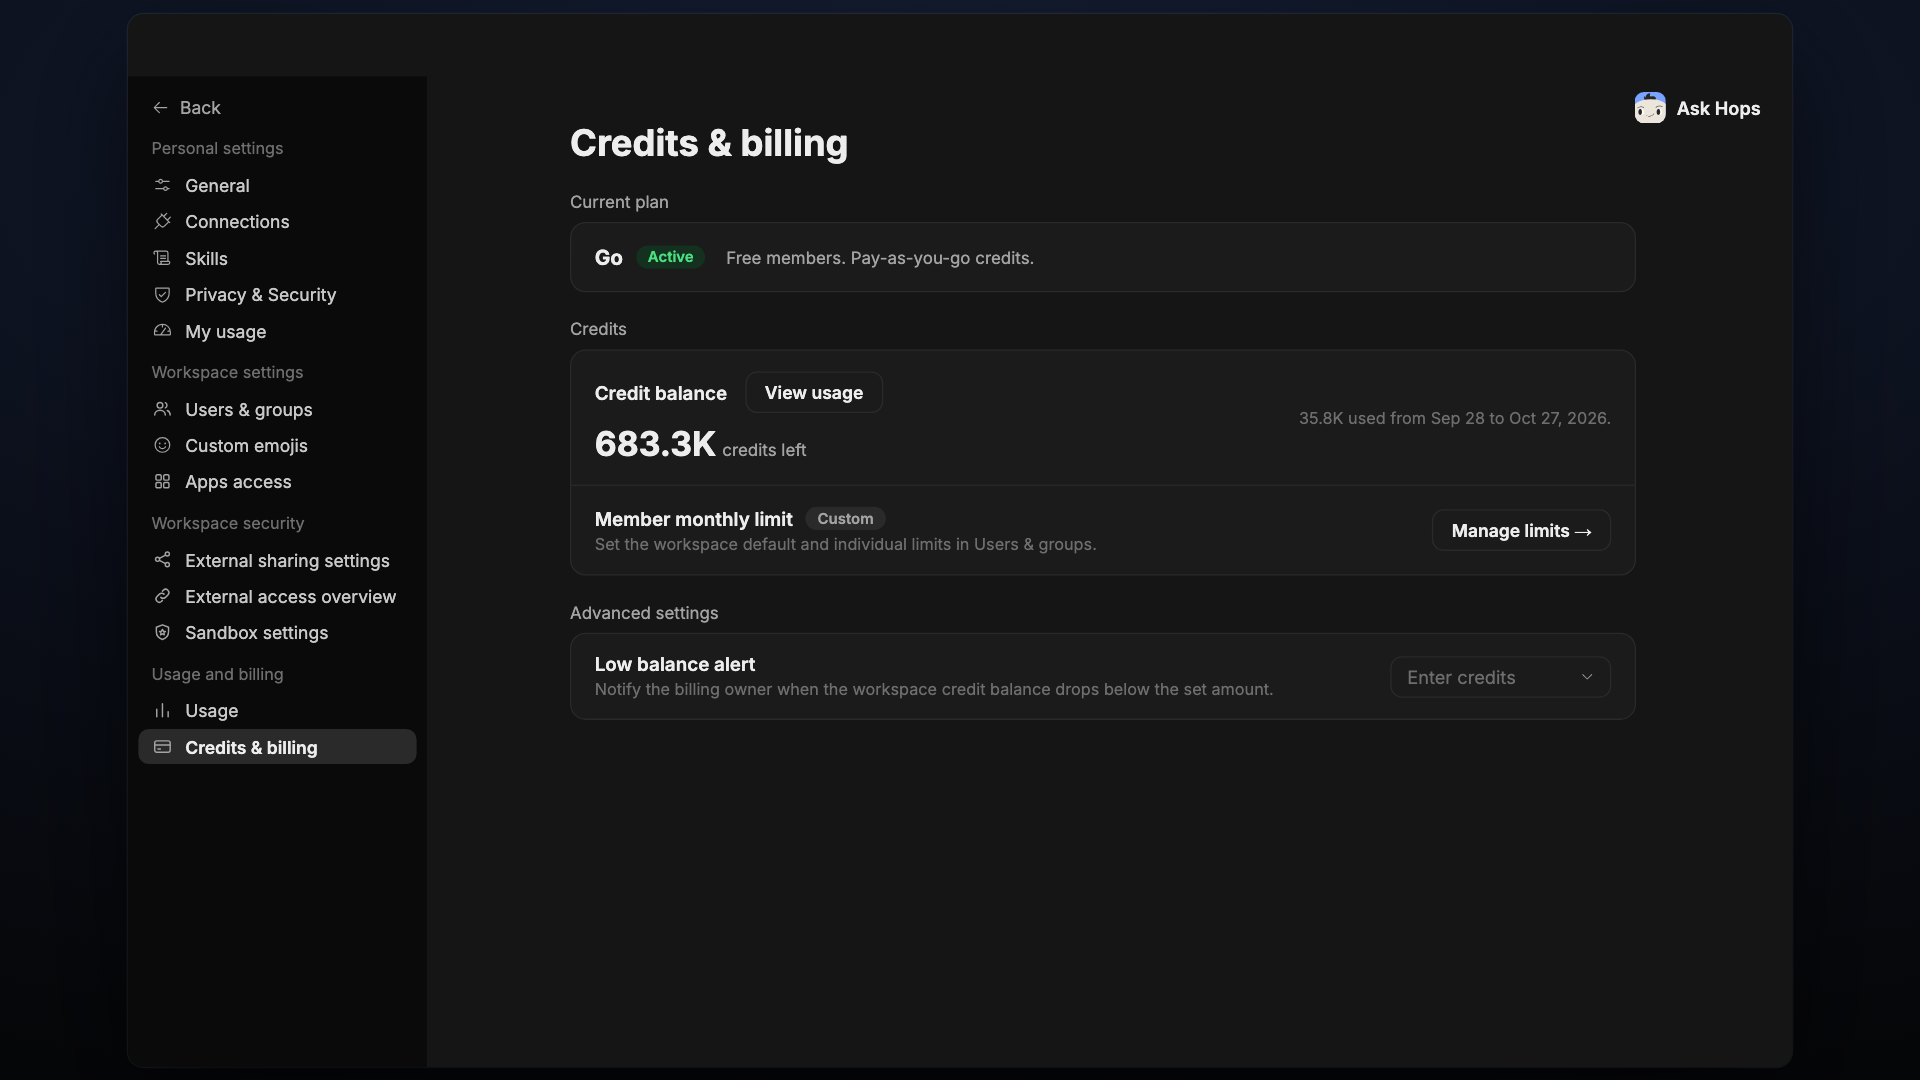The image size is (1920, 1080).
Task: Click the My usage gauge icon
Action: (162, 331)
